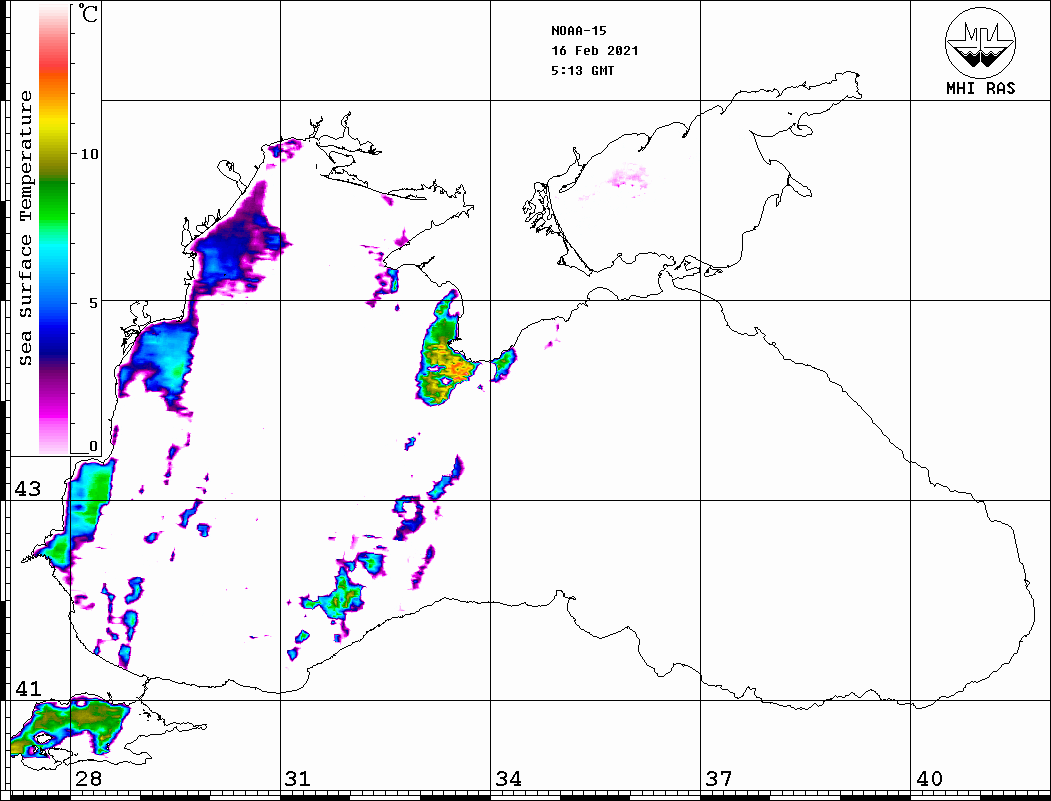Click the latitude label '43'
Viewport: 1051px width, 801px height.
[x=27, y=489]
